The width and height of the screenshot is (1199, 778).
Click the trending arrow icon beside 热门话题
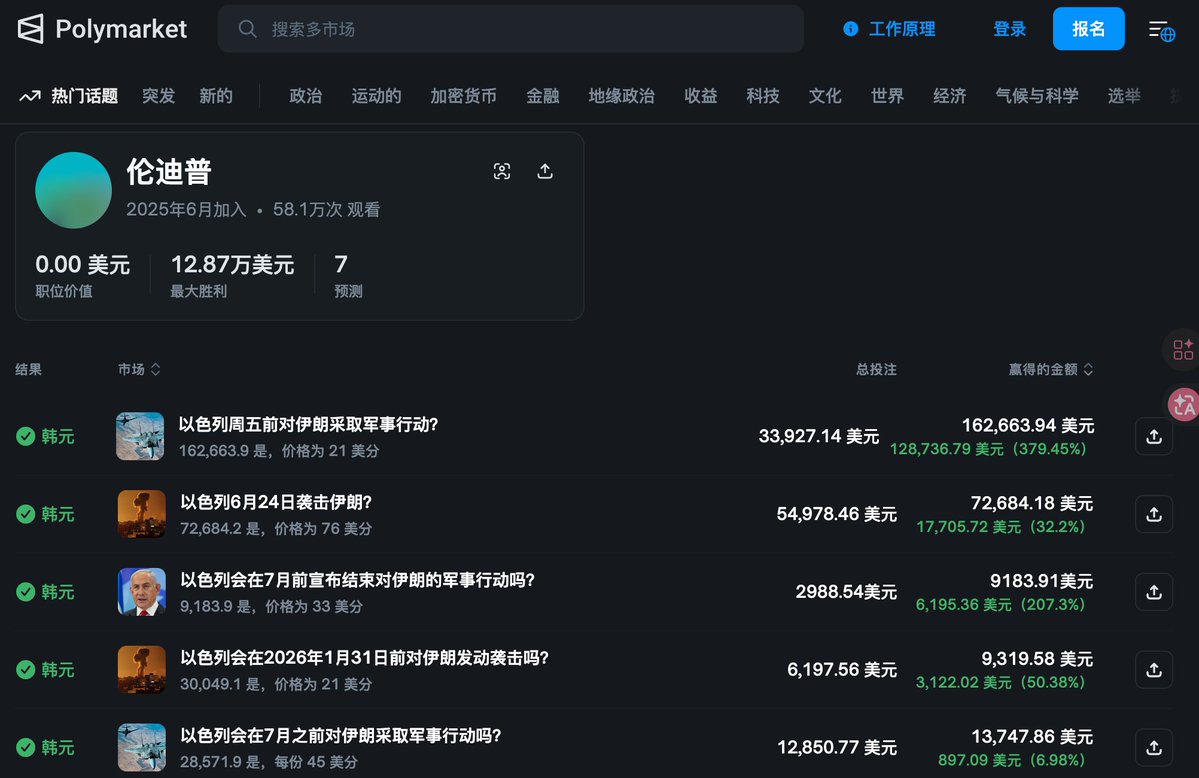(x=30, y=96)
